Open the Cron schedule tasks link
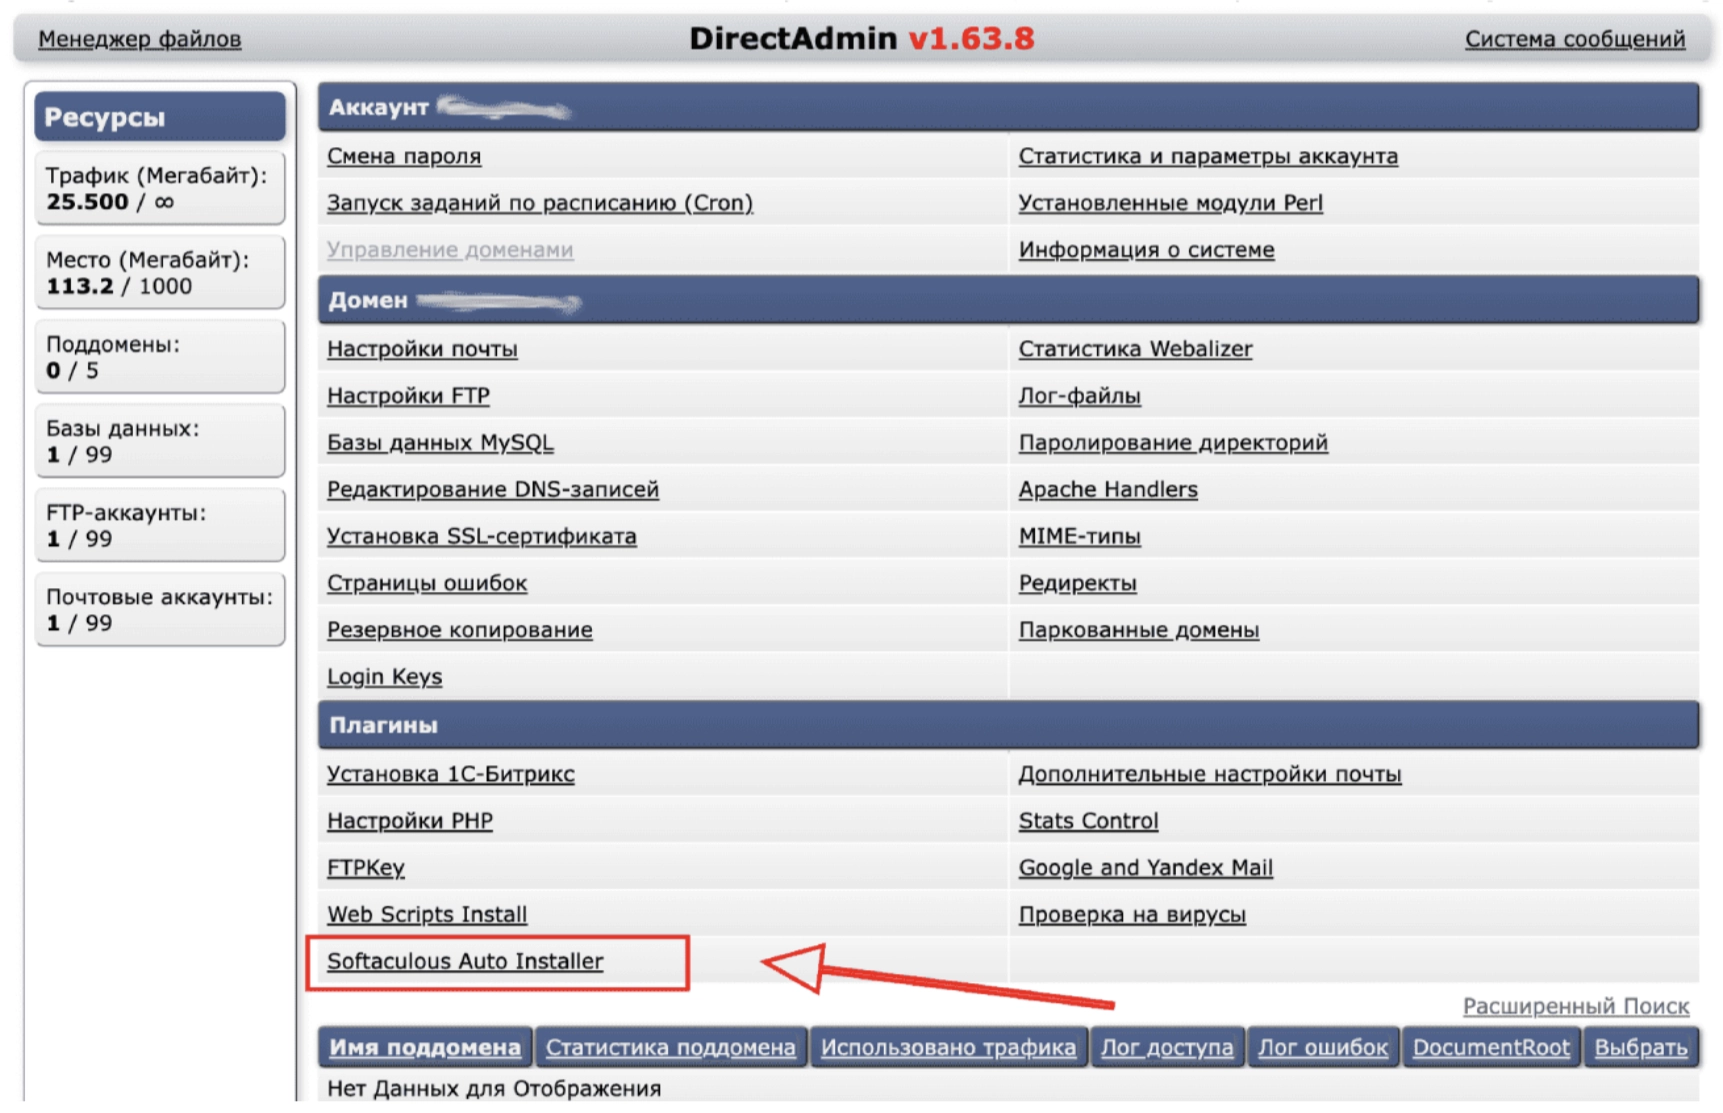The height and width of the screenshot is (1113, 1723). click(539, 203)
